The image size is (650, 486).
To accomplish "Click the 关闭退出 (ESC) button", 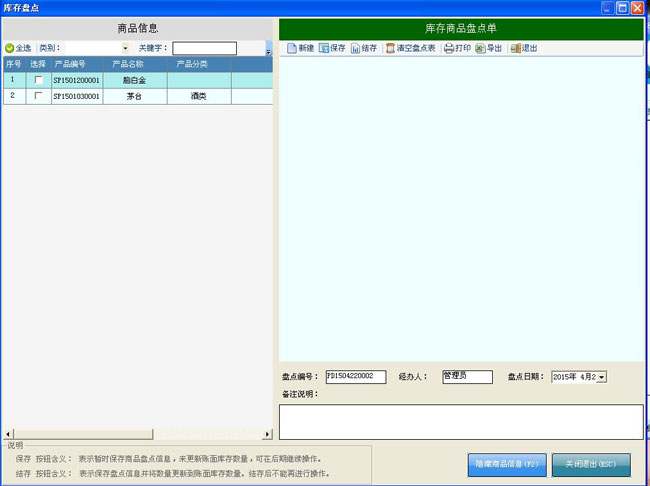I will click(x=591, y=463).
